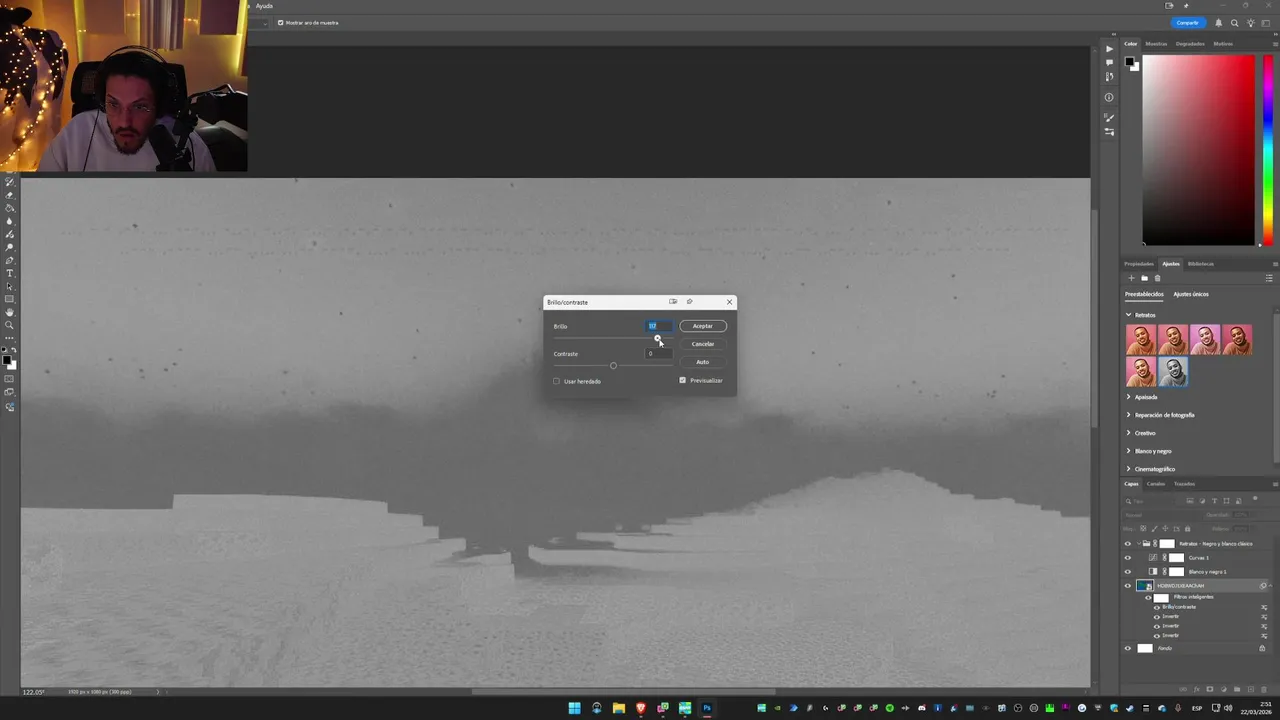Toggle Filtros inteligentes visibility eye

pyautogui.click(x=1148, y=597)
